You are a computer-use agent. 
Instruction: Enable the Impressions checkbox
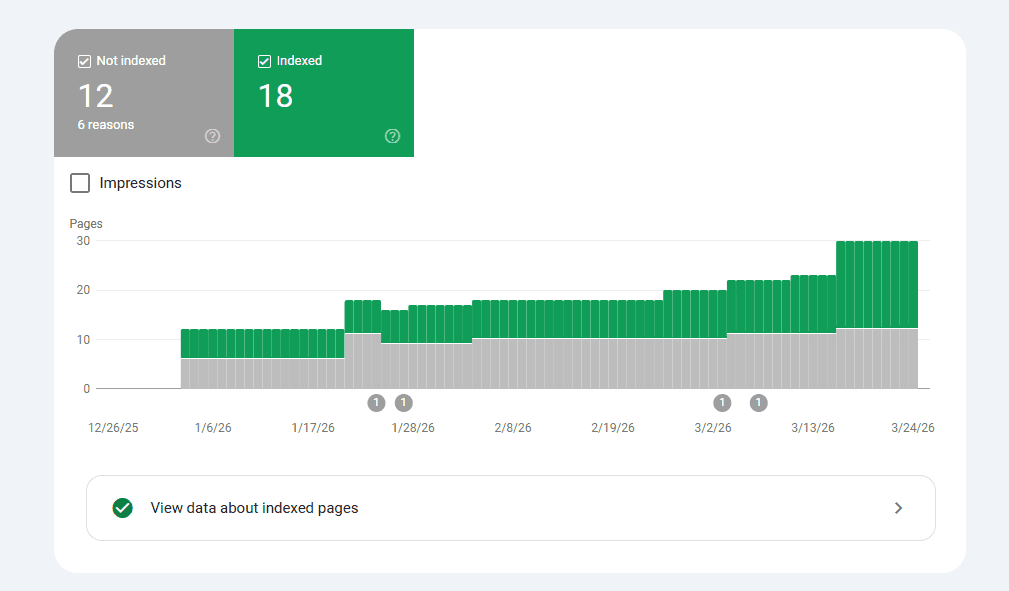(80, 183)
